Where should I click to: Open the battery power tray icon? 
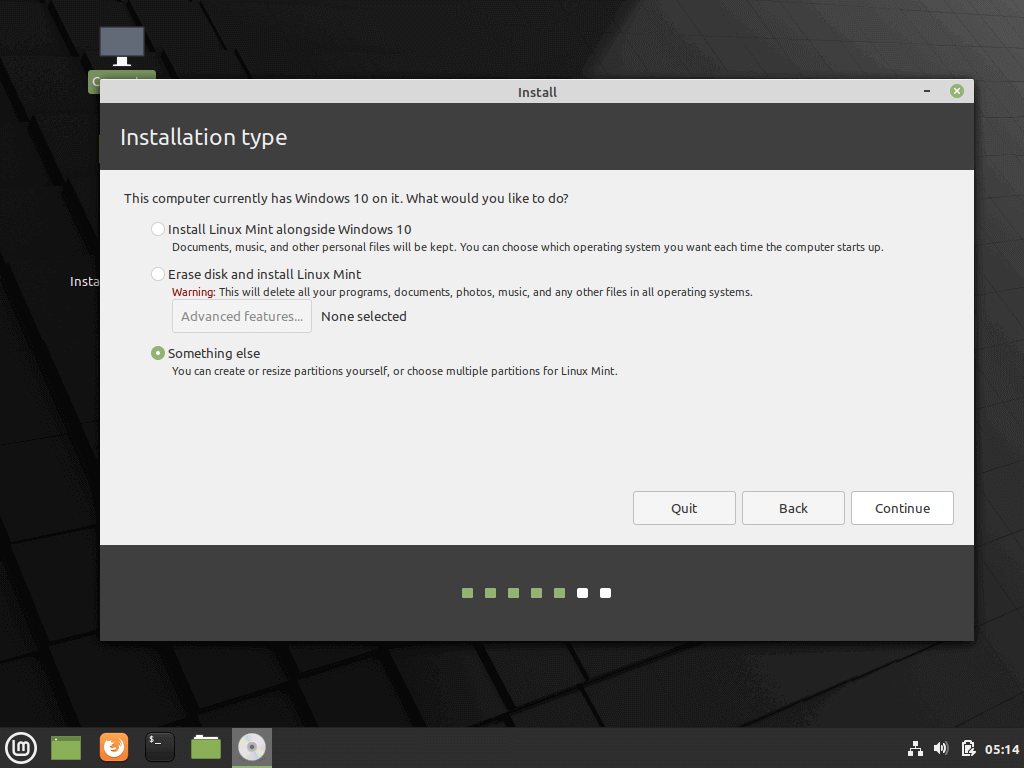(967, 748)
